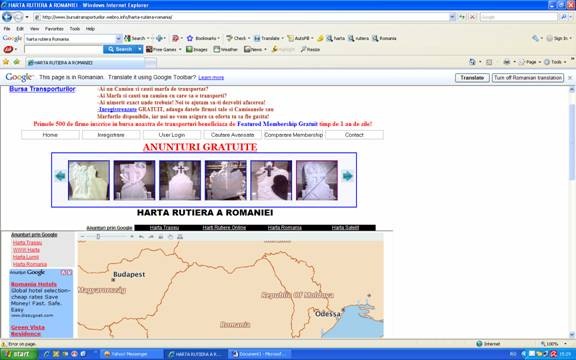Click the wrench settings icon on the Google toolbar
This screenshot has height=360, width=576.
coord(535,38)
